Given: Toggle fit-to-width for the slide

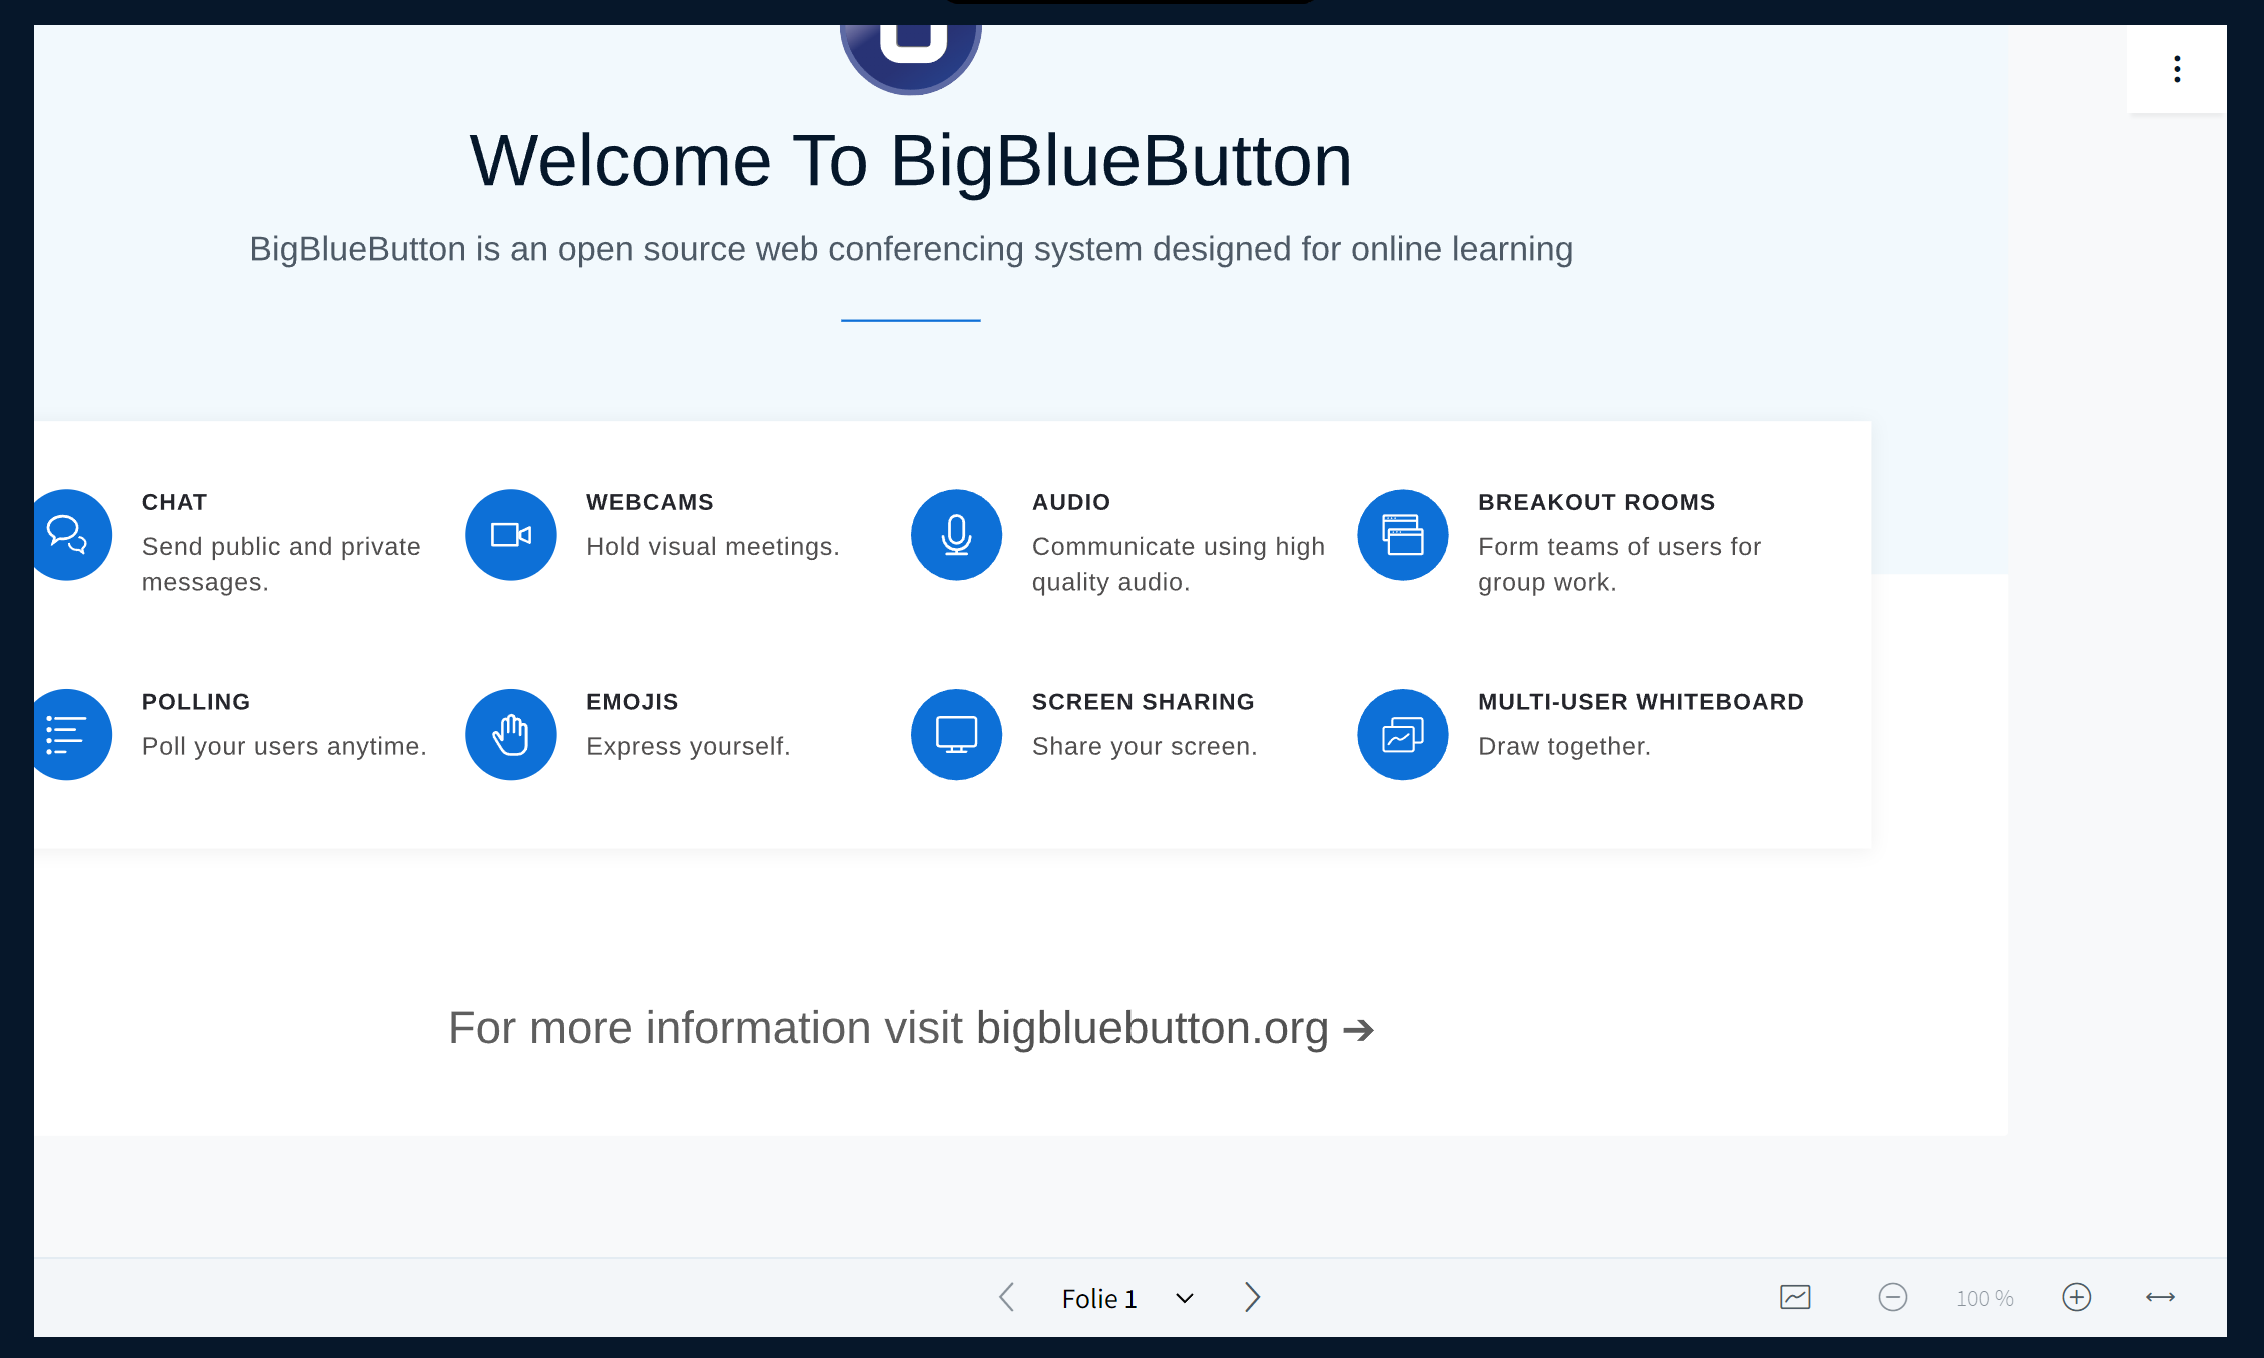Looking at the screenshot, I should point(2159,1297).
